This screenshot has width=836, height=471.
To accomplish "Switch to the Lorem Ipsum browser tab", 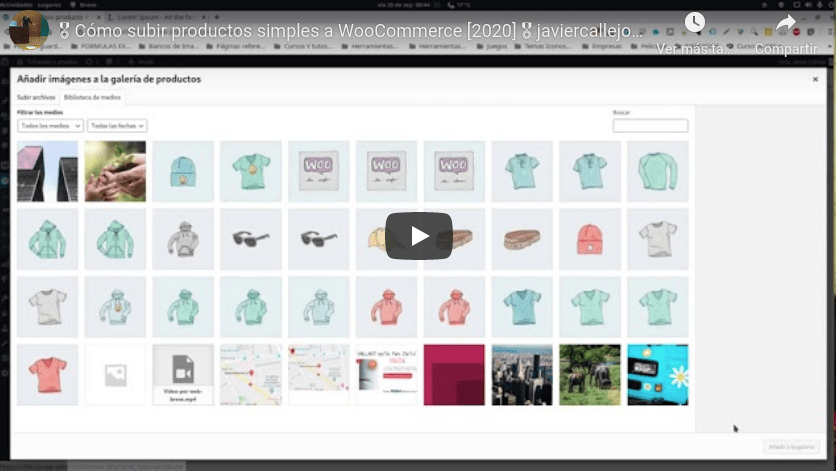I will [156, 17].
